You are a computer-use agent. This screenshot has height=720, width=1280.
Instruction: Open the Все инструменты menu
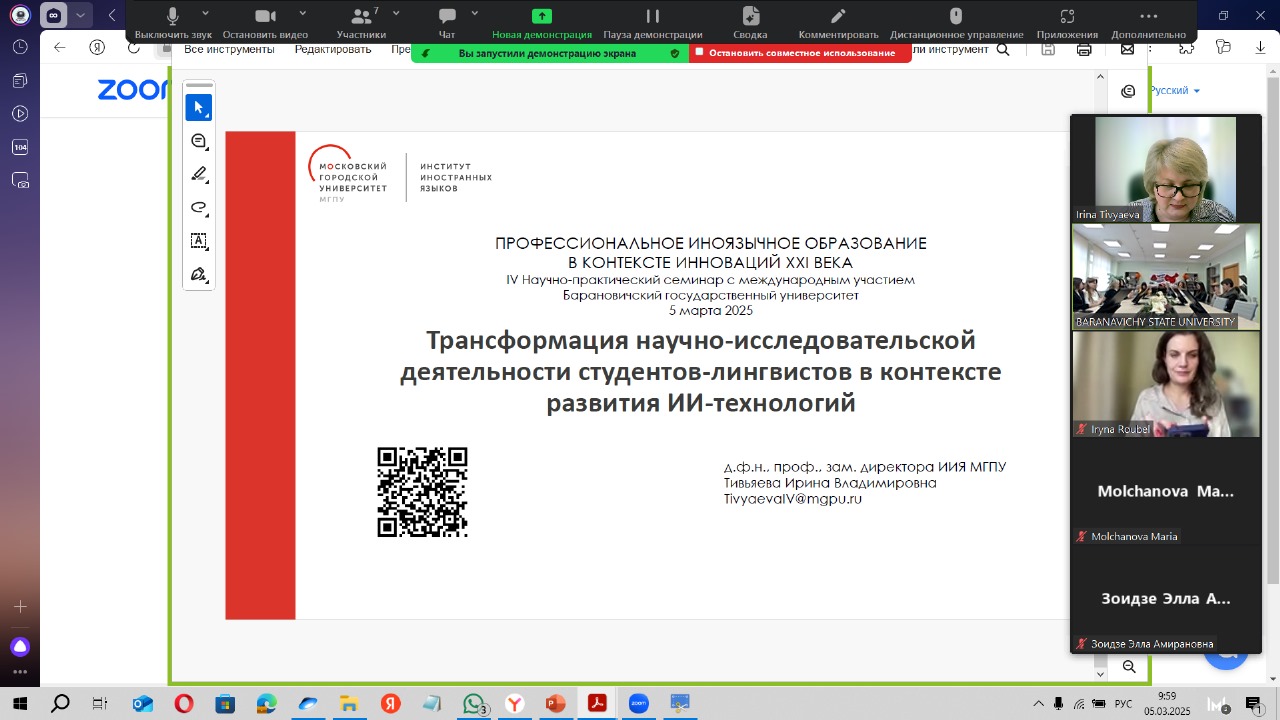click(x=229, y=49)
